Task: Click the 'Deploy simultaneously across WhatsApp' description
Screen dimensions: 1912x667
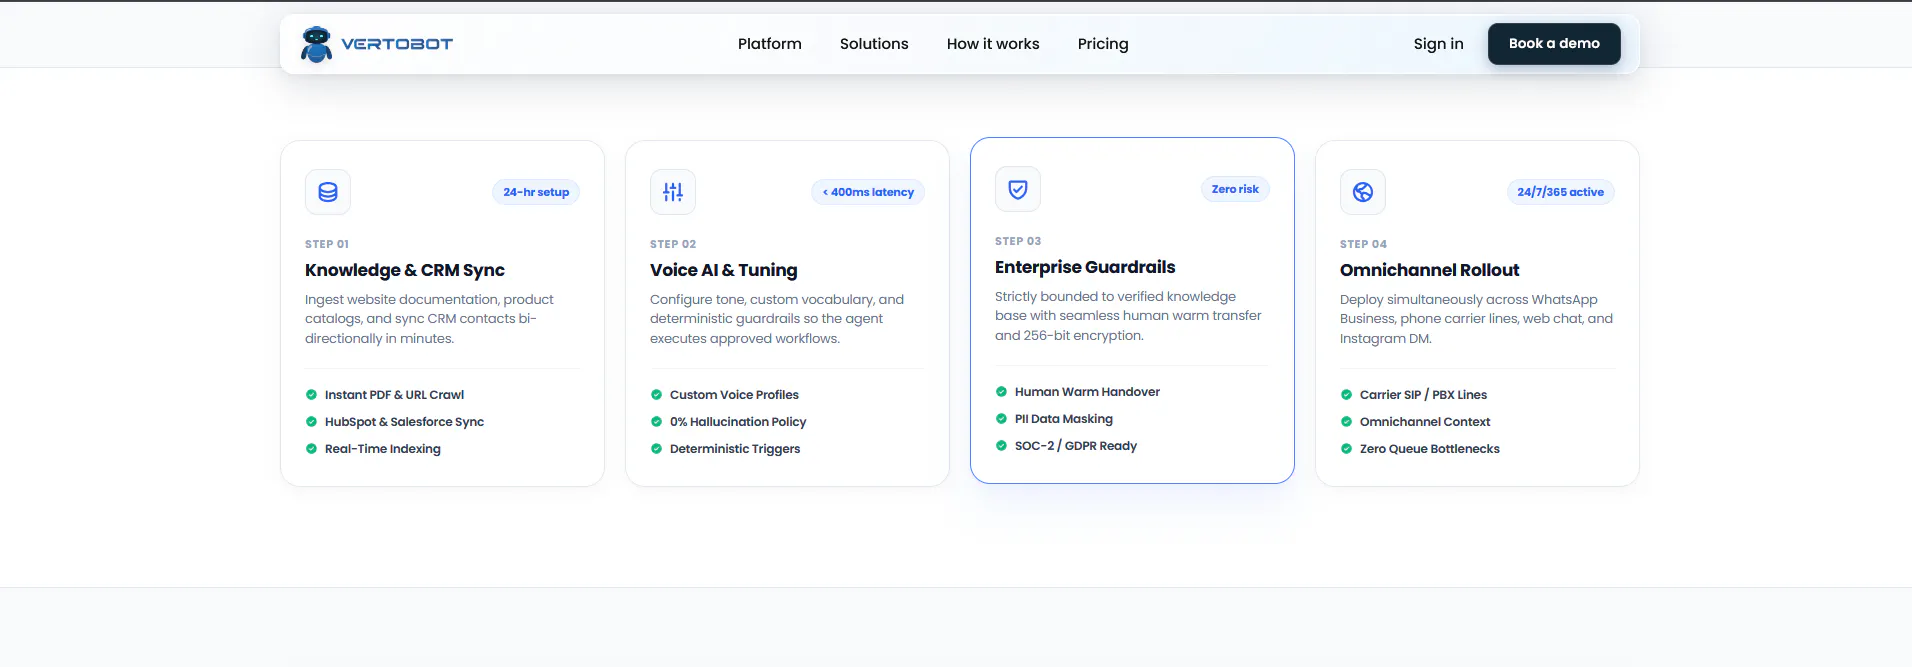Action: [x=1476, y=319]
